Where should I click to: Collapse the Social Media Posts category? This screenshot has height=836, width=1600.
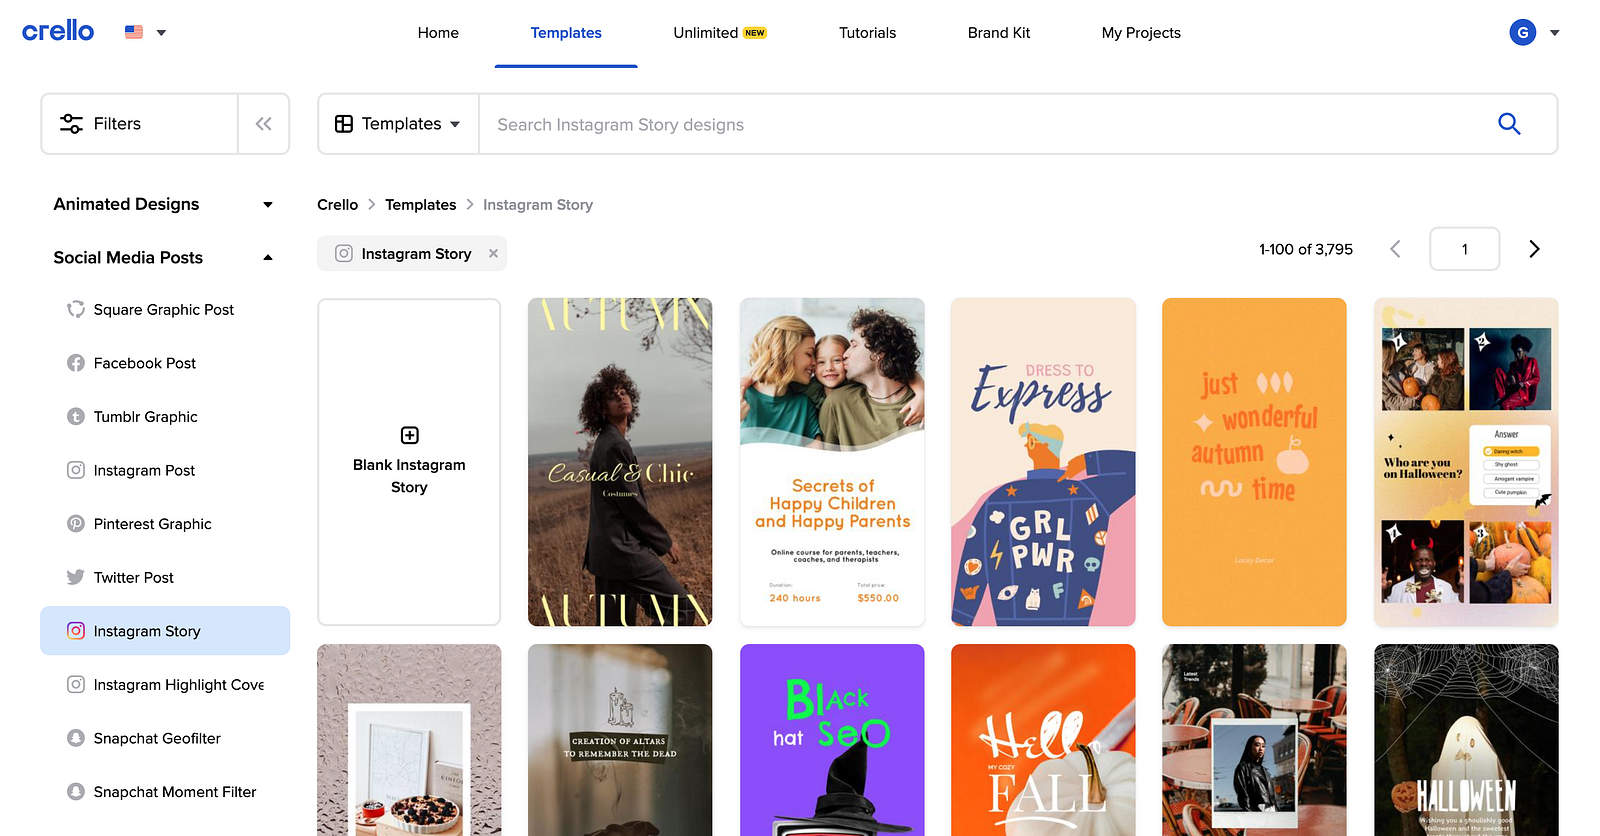[x=164, y=257]
